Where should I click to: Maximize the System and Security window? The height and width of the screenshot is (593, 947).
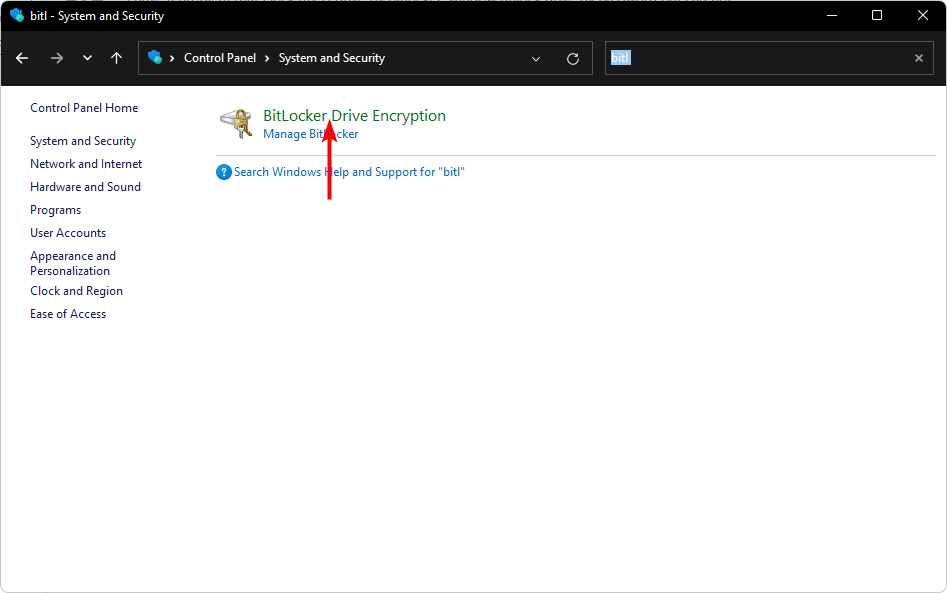[877, 16]
